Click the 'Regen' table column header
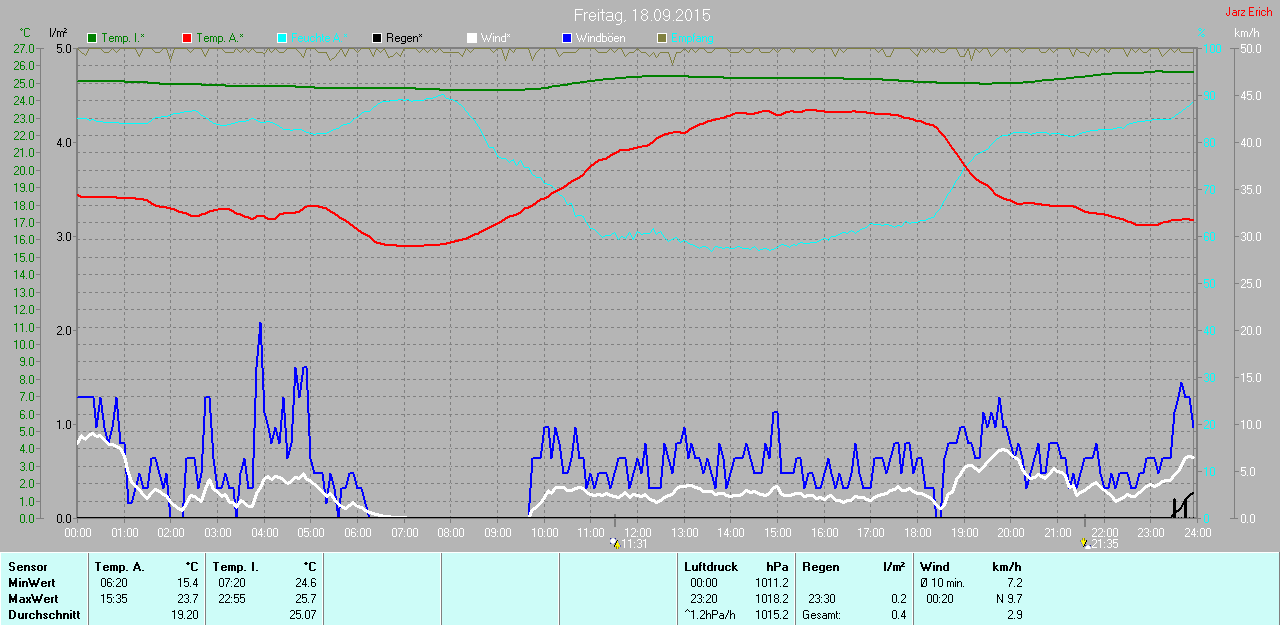The image size is (1280, 625). 820,567
